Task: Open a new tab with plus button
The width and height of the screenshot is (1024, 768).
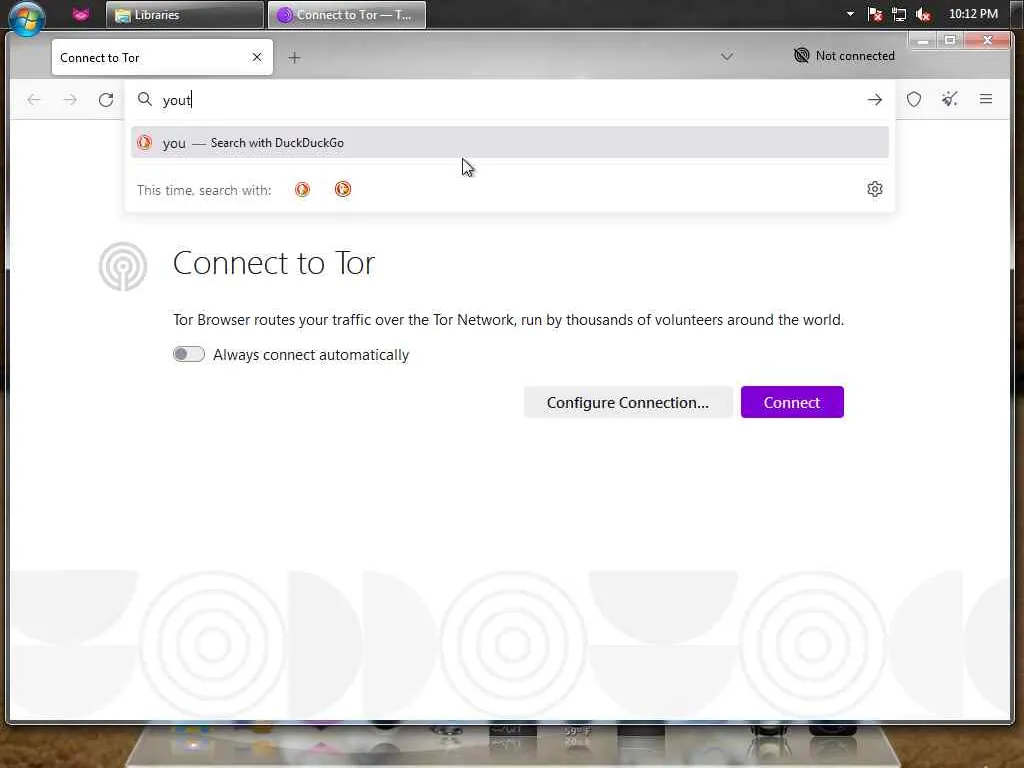Action: coord(295,57)
